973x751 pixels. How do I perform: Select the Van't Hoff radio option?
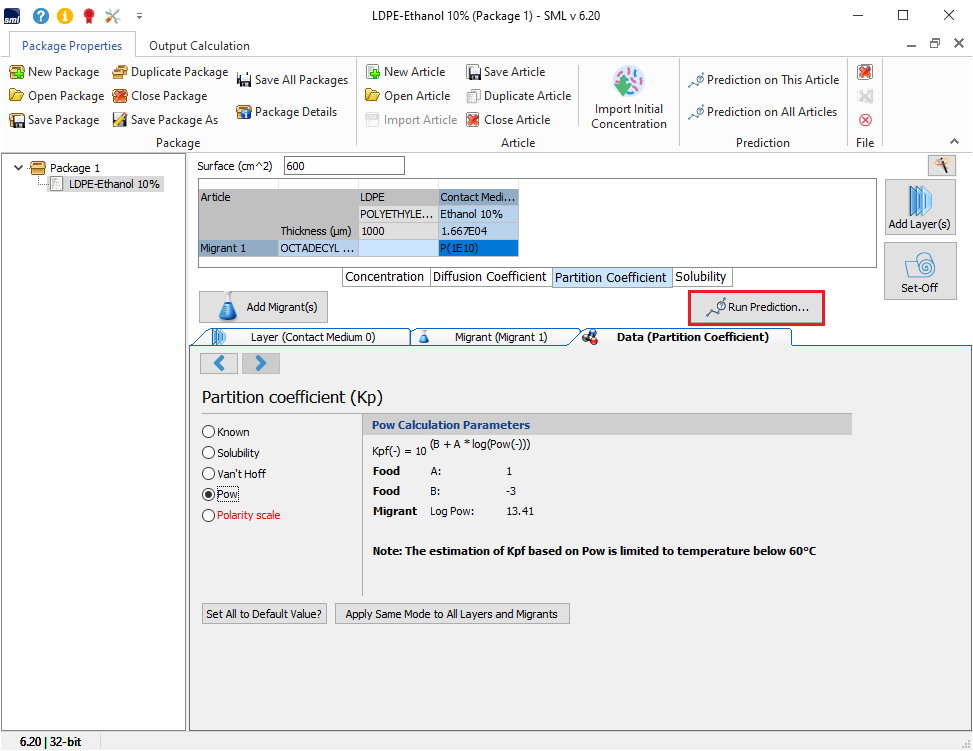(x=209, y=474)
